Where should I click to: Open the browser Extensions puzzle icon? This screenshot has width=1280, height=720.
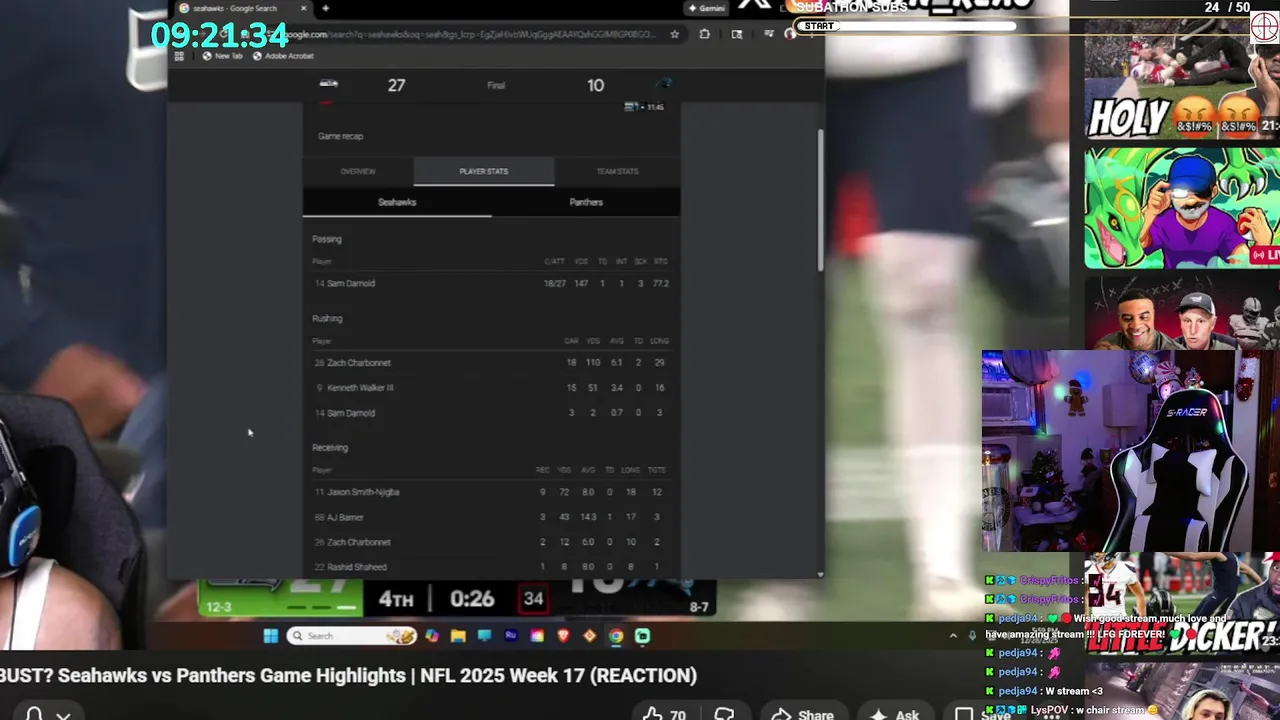pyautogui.click(x=705, y=34)
